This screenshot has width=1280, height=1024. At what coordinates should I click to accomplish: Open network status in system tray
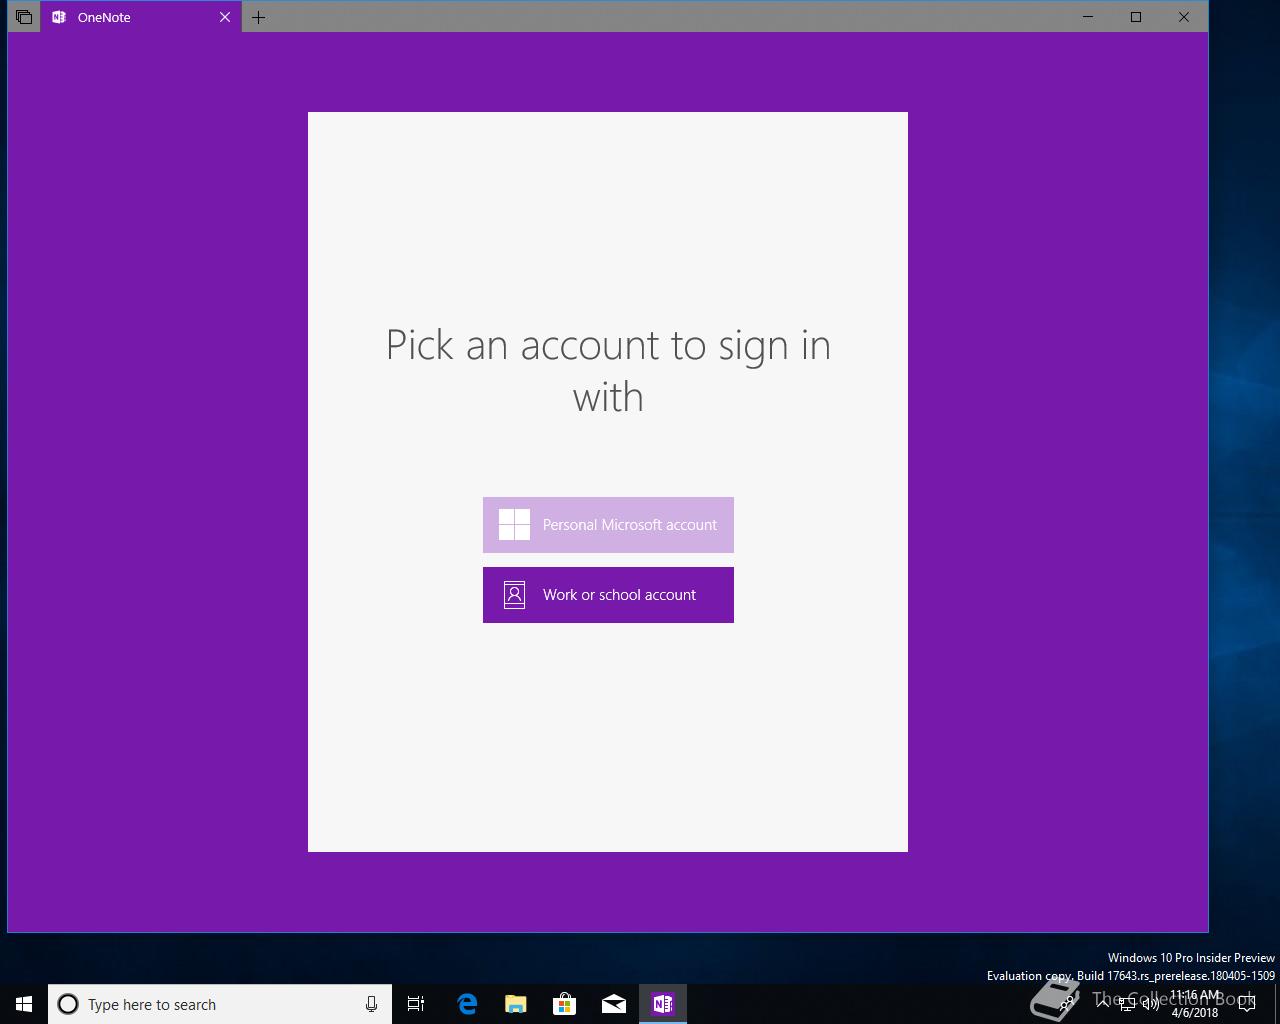point(1127,1004)
